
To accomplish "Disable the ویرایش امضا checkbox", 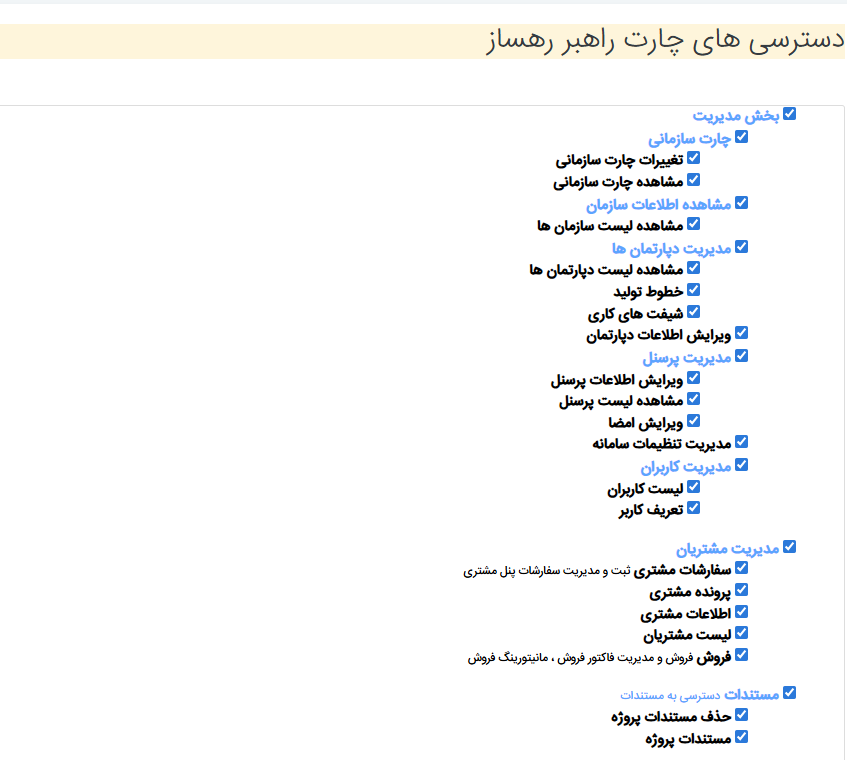I will [693, 421].
